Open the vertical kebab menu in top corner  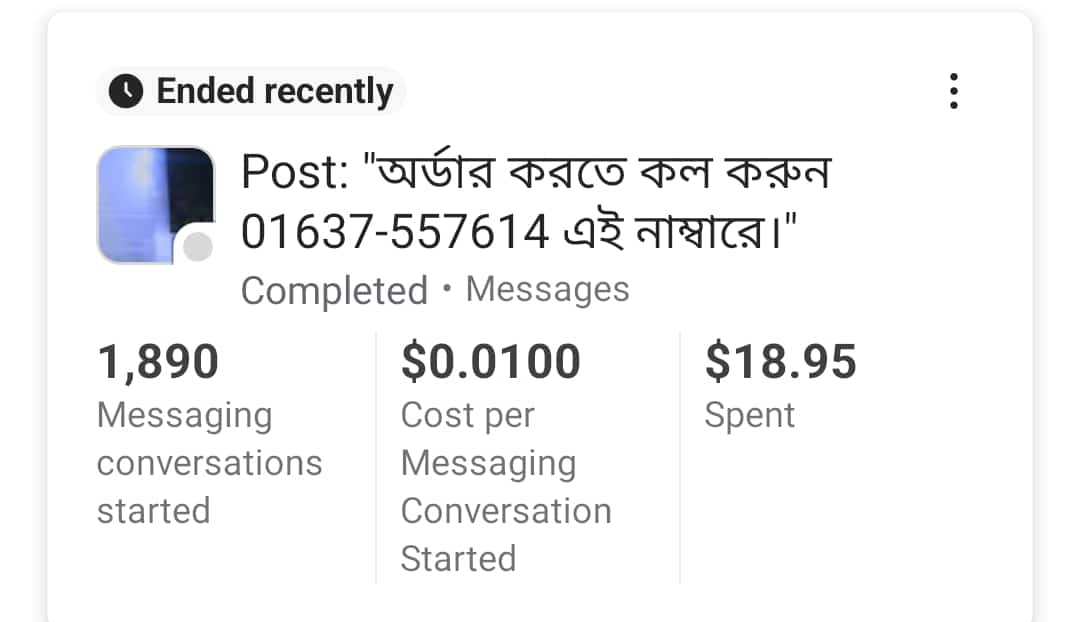coord(954,91)
